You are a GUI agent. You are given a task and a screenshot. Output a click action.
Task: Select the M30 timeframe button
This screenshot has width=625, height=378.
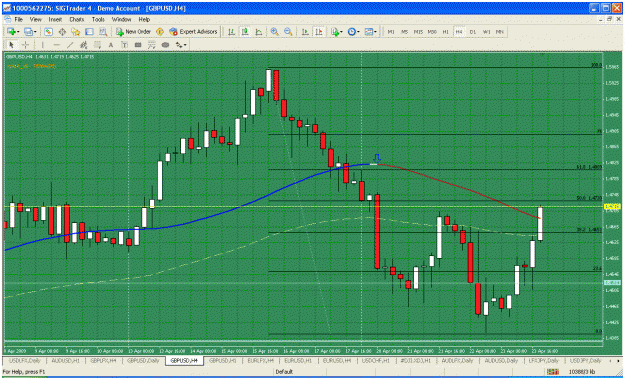432,32
